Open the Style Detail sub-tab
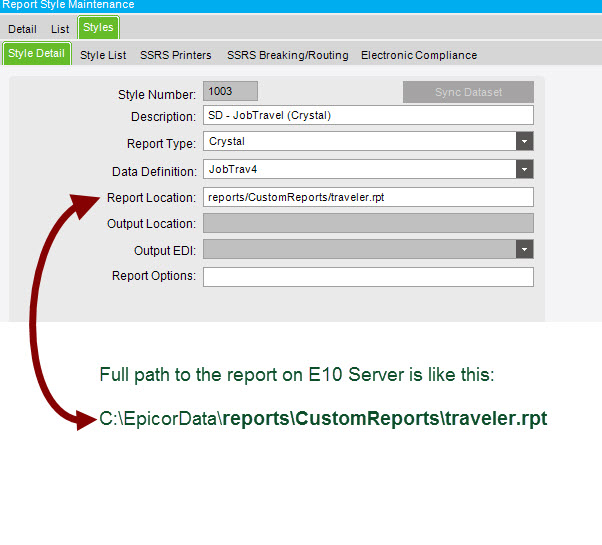 (36, 53)
